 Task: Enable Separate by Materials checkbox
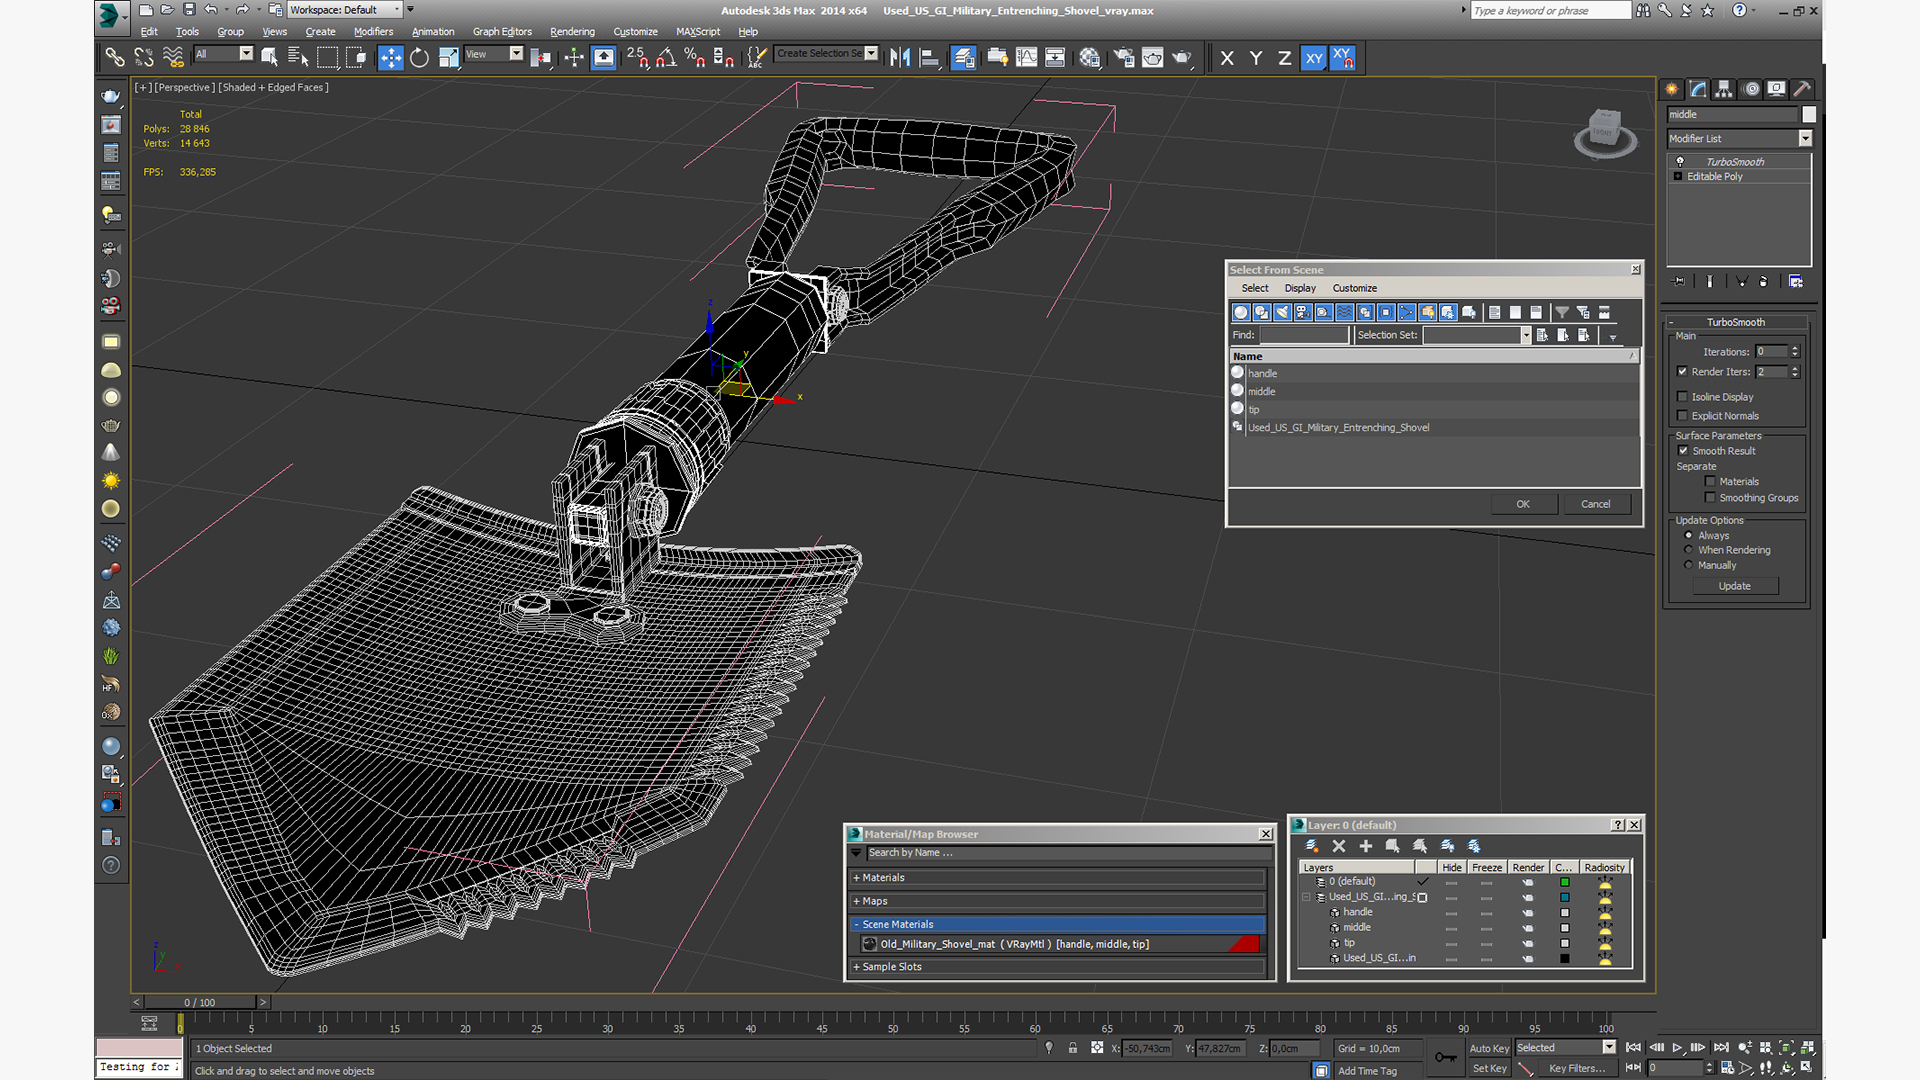pyautogui.click(x=1710, y=482)
